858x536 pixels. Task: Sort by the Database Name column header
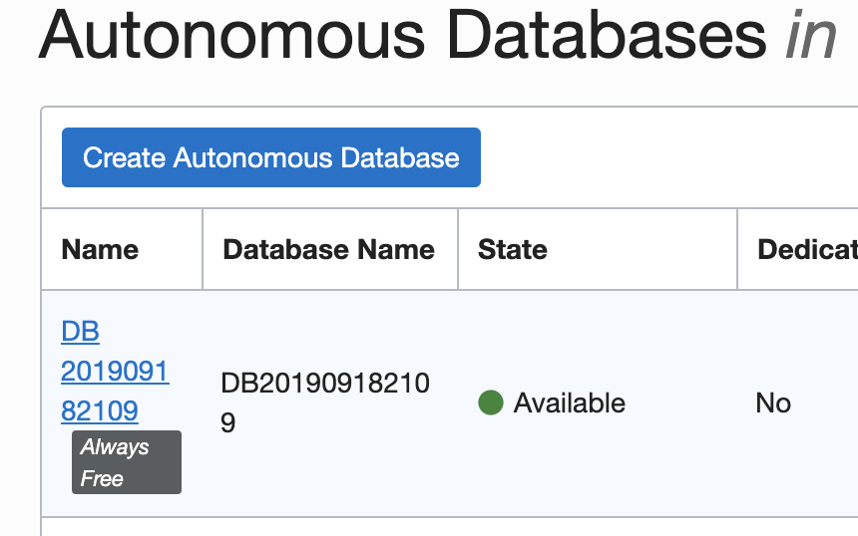(x=328, y=249)
